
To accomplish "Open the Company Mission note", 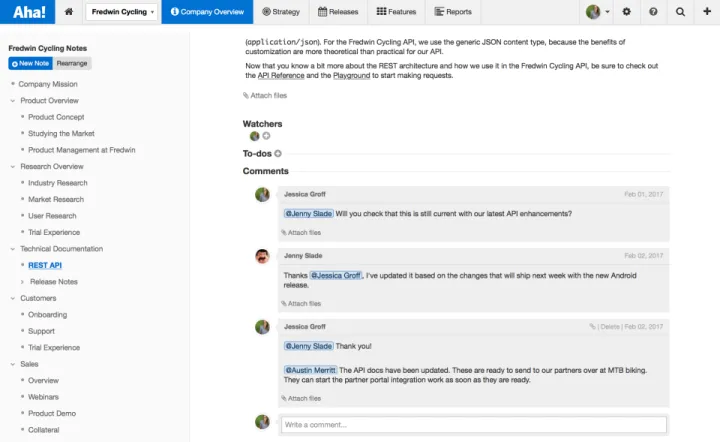I will tap(48, 84).
